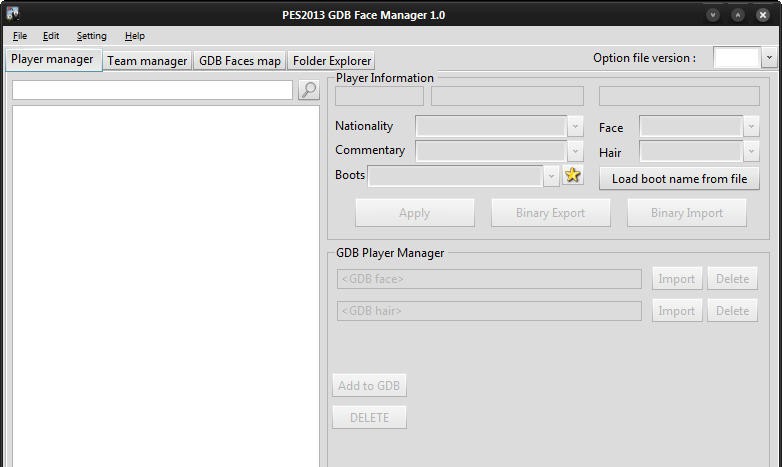Image resolution: width=782 pixels, height=467 pixels.
Task: Focus the player search input field
Action: tap(152, 90)
